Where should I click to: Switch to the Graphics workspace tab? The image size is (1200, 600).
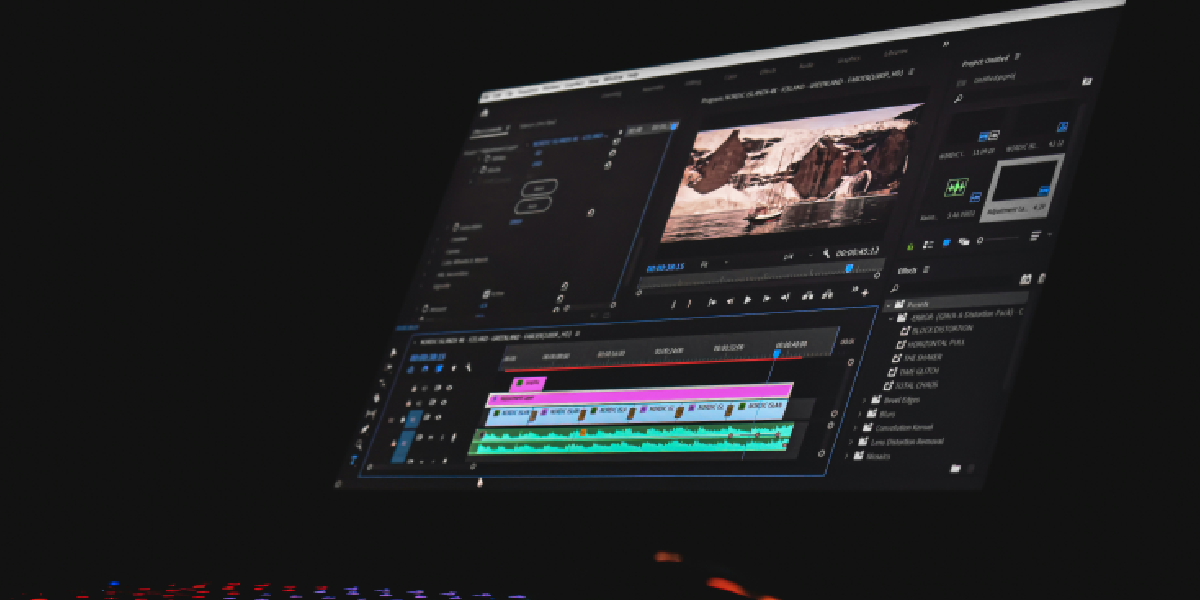tap(849, 59)
